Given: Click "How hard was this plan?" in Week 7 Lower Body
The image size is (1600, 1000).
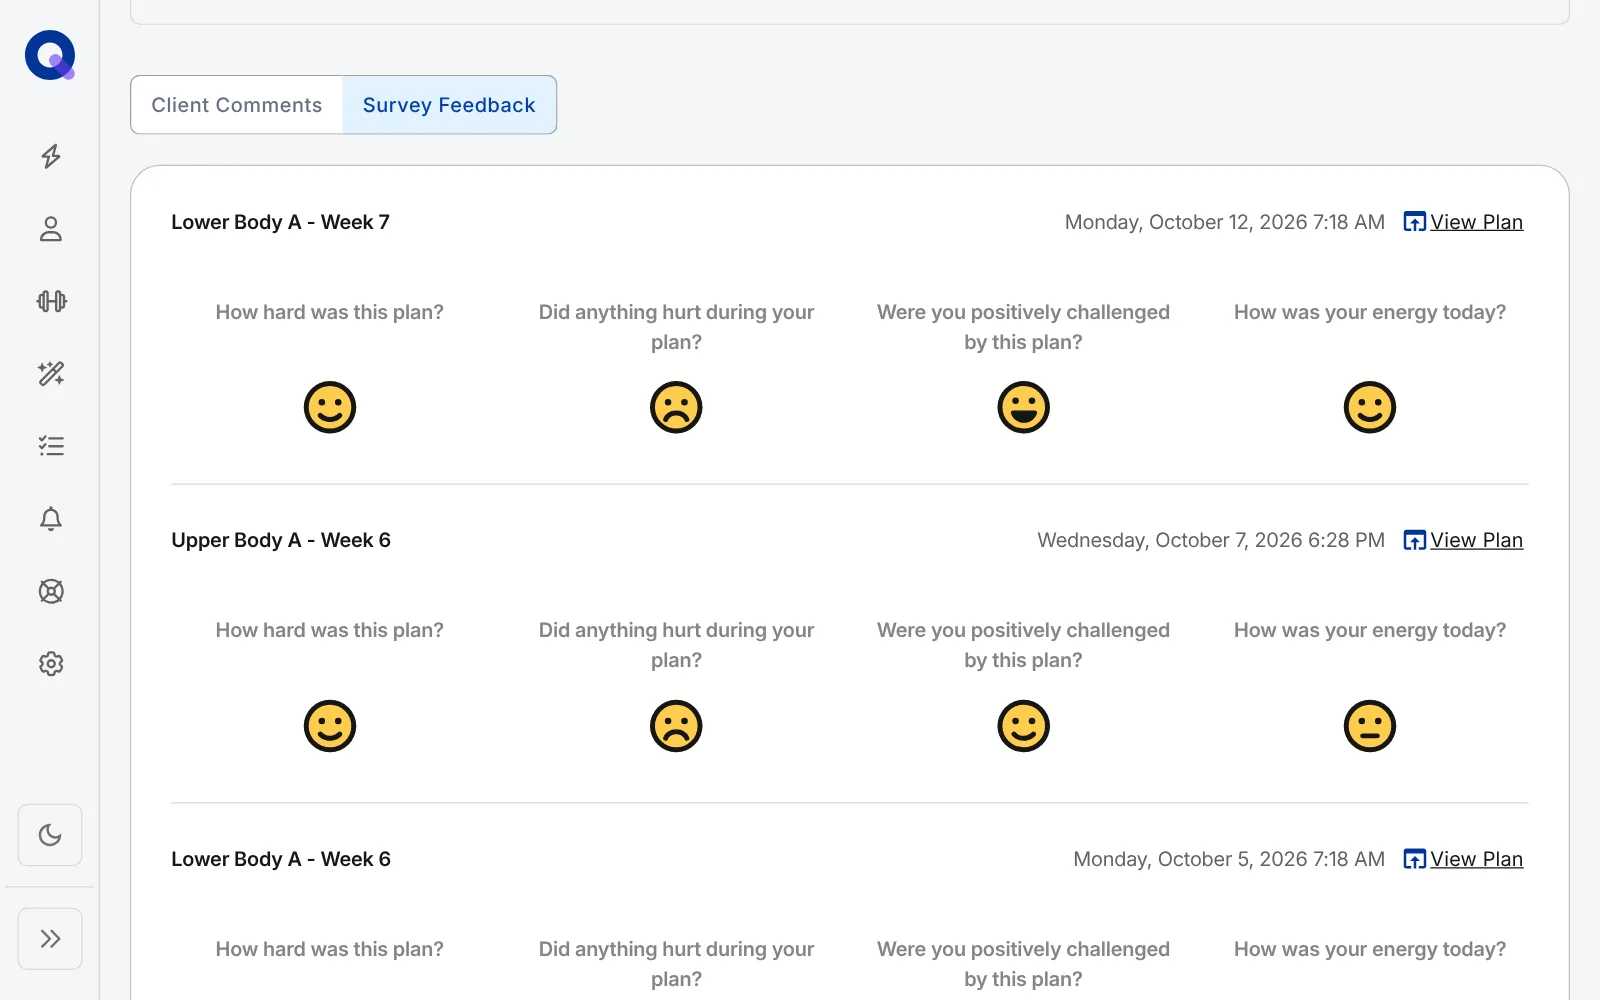Looking at the screenshot, I should click(330, 312).
